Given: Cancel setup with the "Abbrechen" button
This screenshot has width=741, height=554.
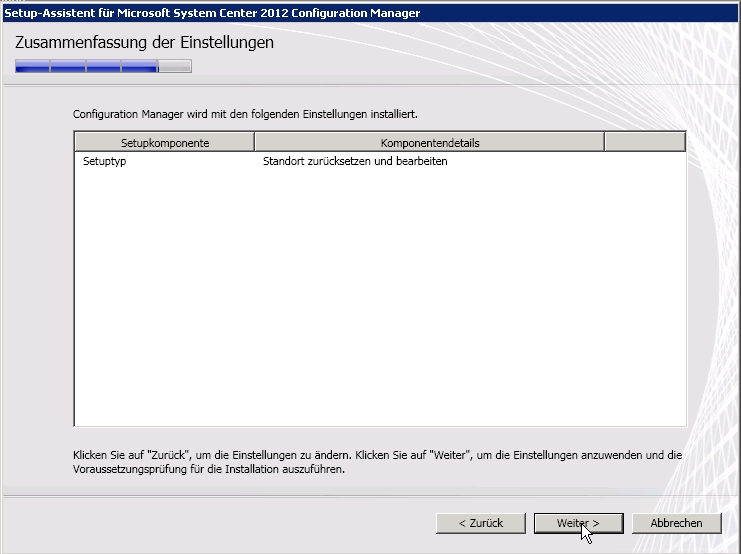Looking at the screenshot, I should 676,523.
